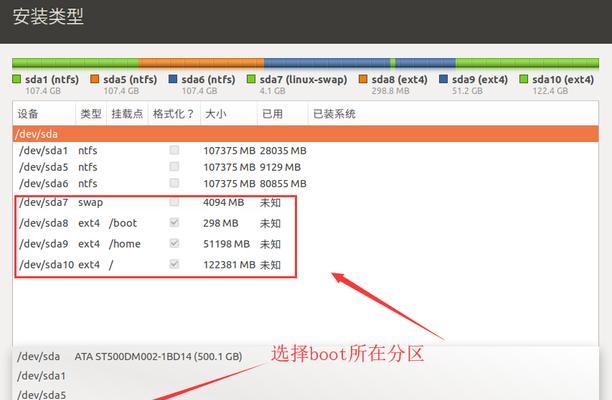The height and width of the screenshot is (400, 612).
Task: Choose /dev/sda5 in bootloader device dropdown
Action: (305, 393)
